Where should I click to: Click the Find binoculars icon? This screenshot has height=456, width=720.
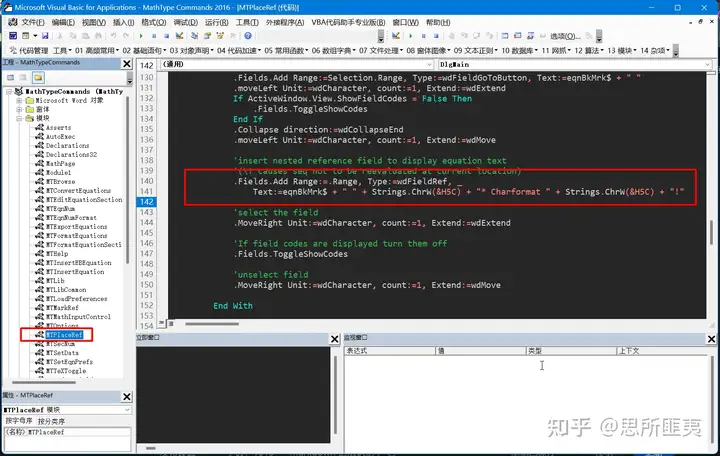click(x=98, y=36)
